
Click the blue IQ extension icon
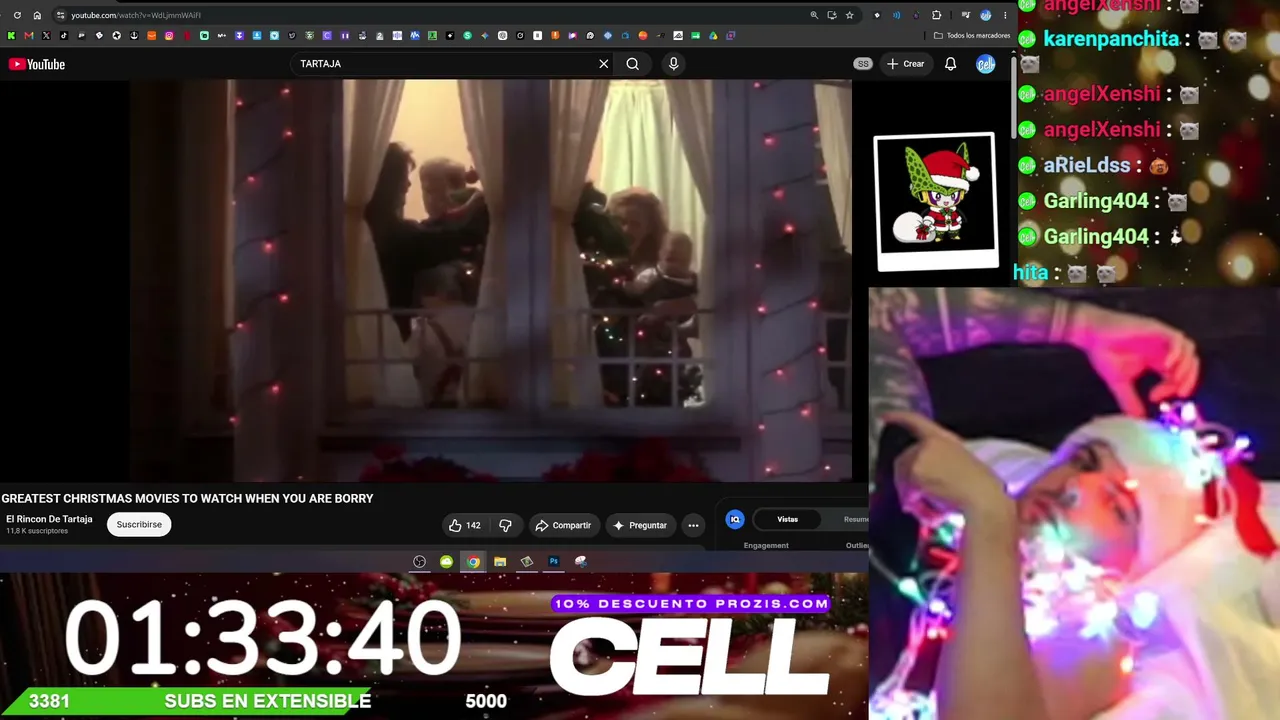click(x=735, y=519)
